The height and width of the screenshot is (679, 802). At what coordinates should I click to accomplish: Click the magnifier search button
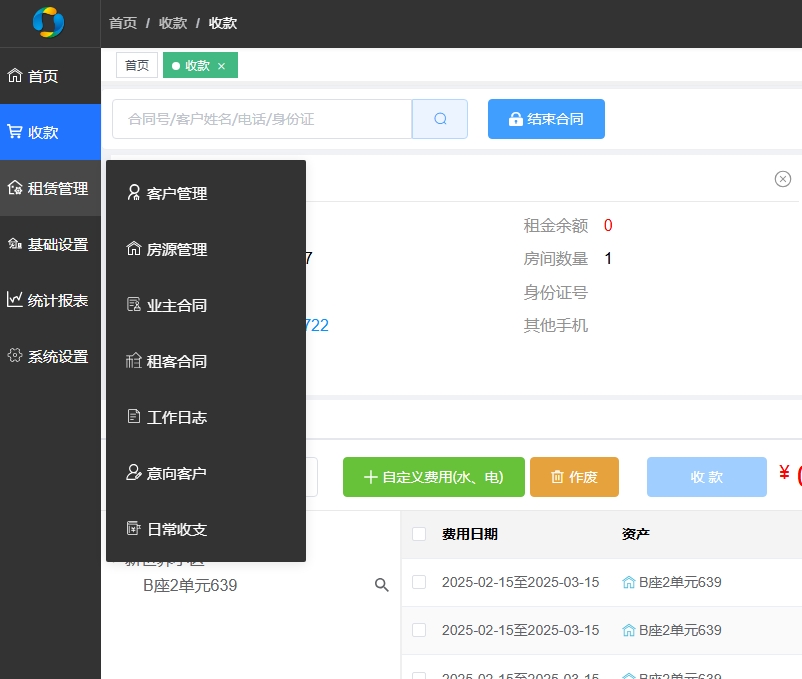pyautogui.click(x=440, y=119)
